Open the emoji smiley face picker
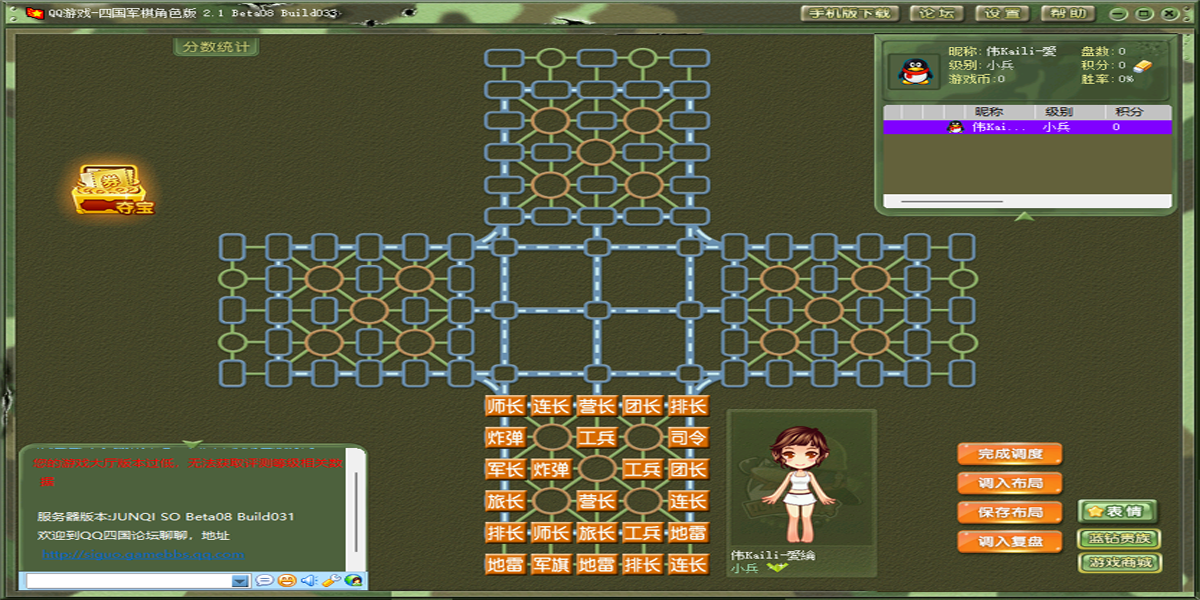Image resolution: width=1200 pixels, height=600 pixels. click(286, 580)
